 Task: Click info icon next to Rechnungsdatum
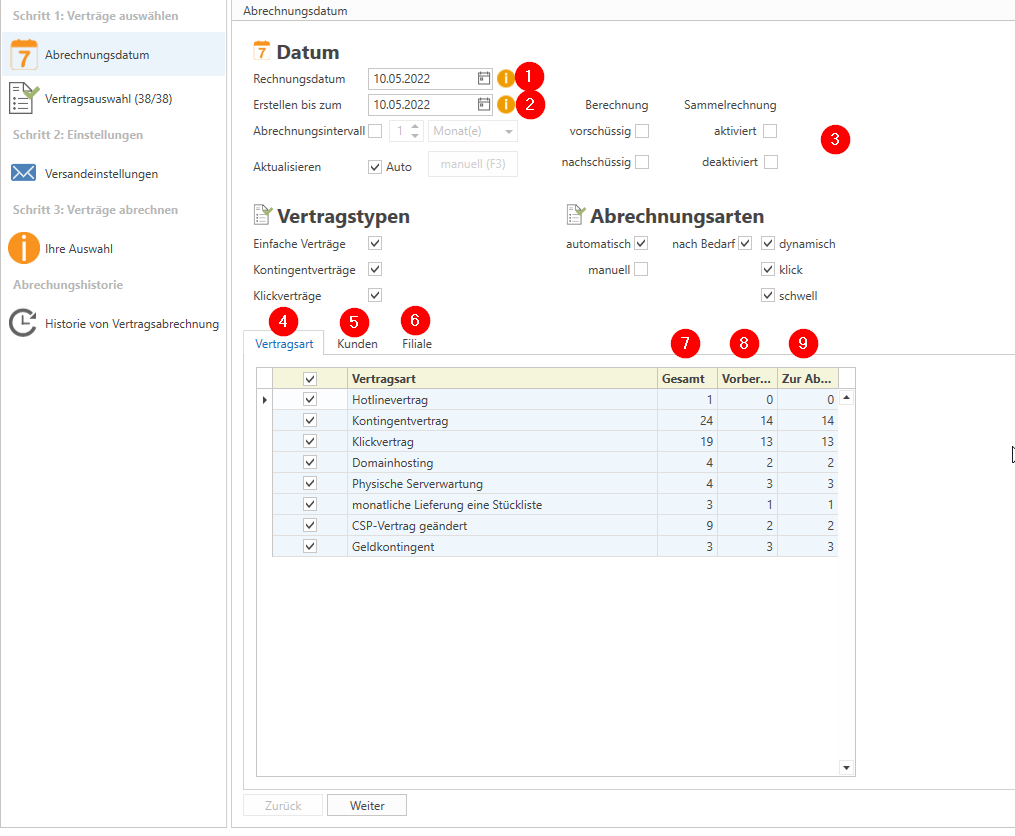tap(506, 78)
